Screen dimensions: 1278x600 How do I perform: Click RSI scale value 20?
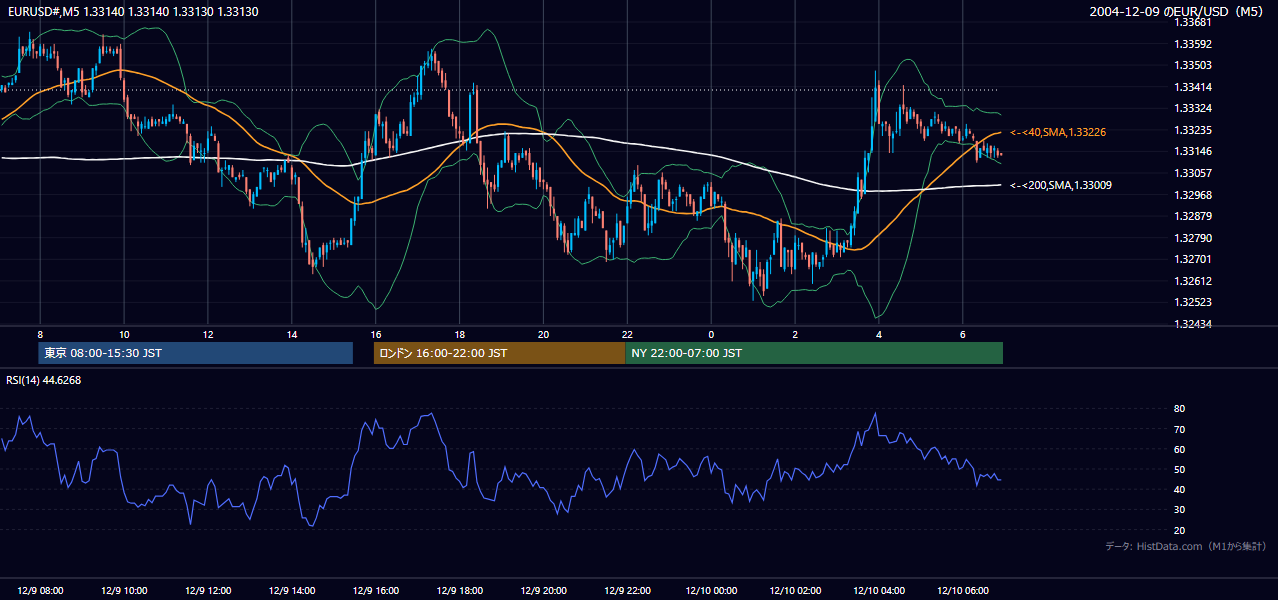point(1180,530)
